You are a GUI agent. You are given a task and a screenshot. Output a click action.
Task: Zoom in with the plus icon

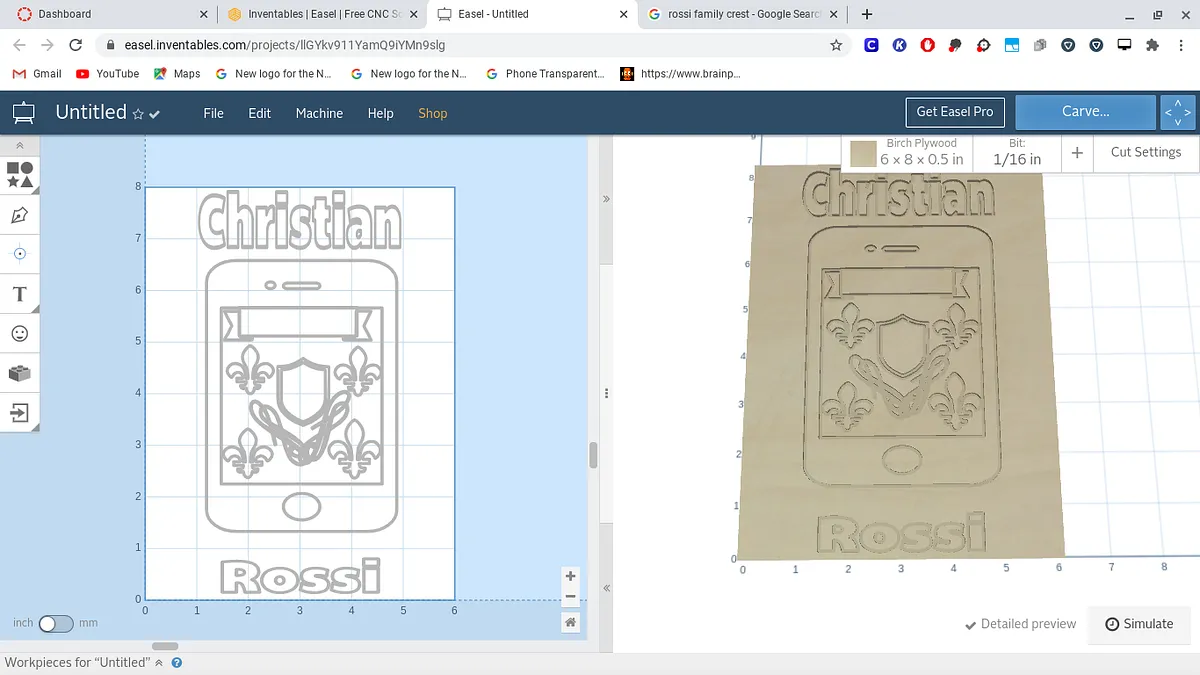point(570,576)
